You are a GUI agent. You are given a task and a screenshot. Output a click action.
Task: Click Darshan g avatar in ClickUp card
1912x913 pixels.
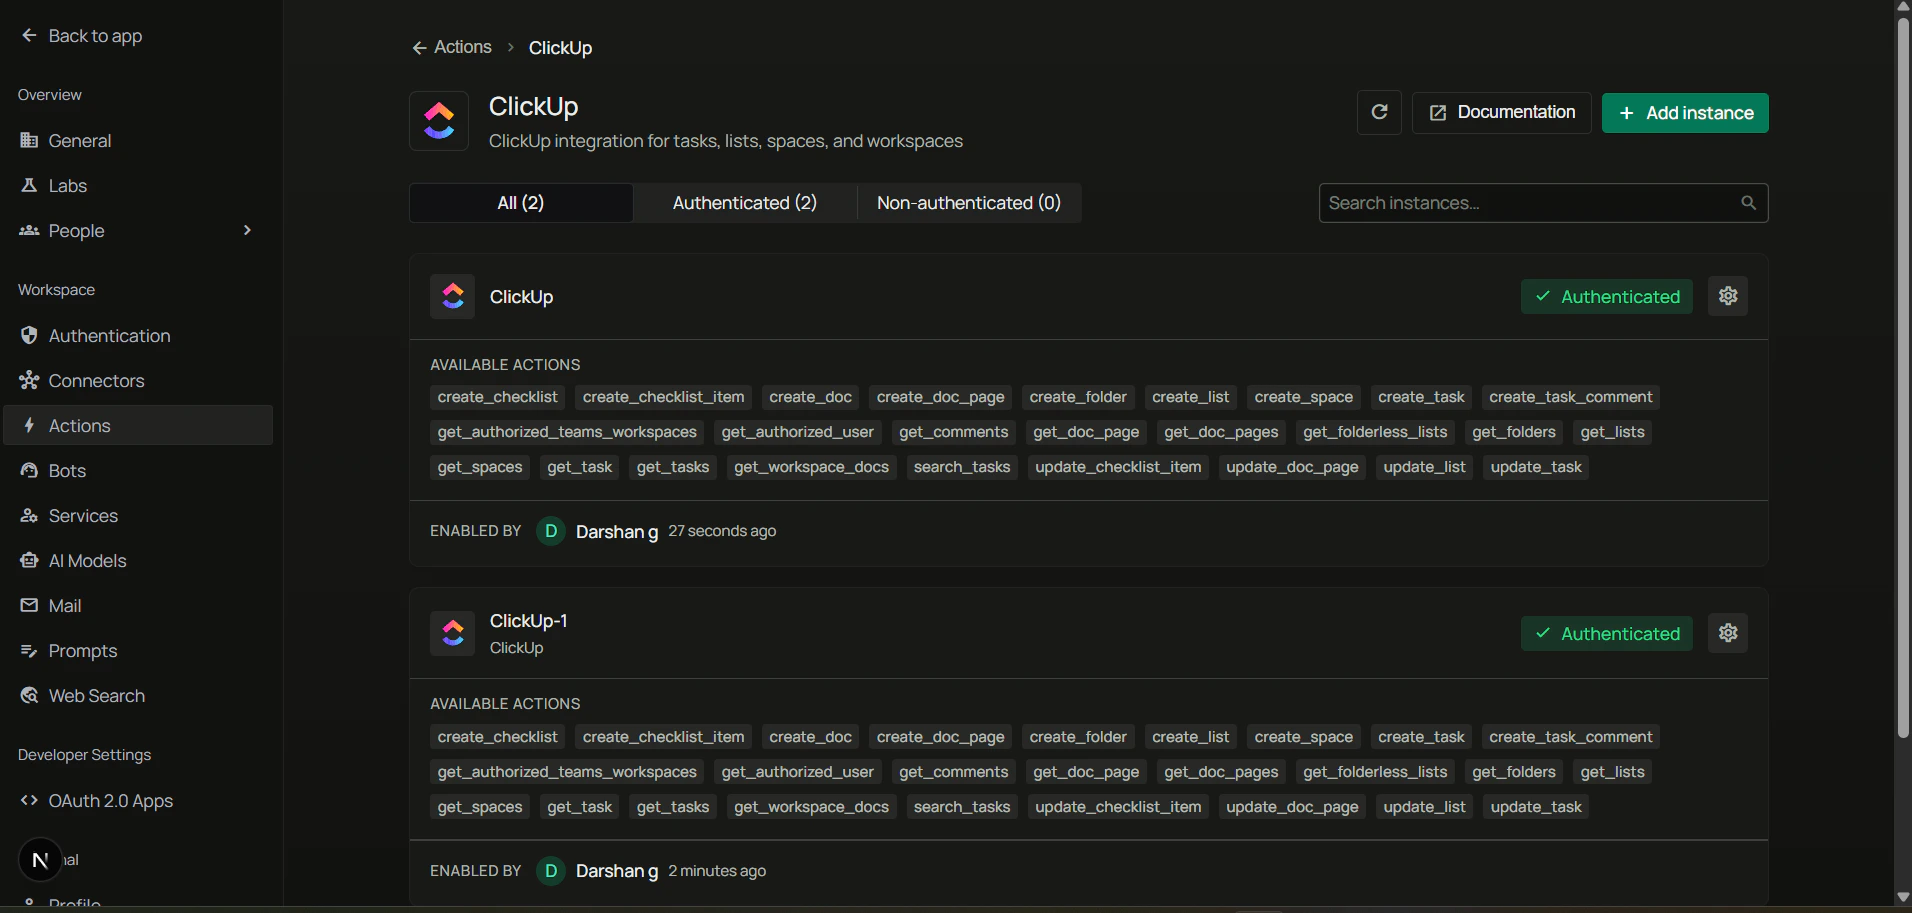click(x=551, y=531)
